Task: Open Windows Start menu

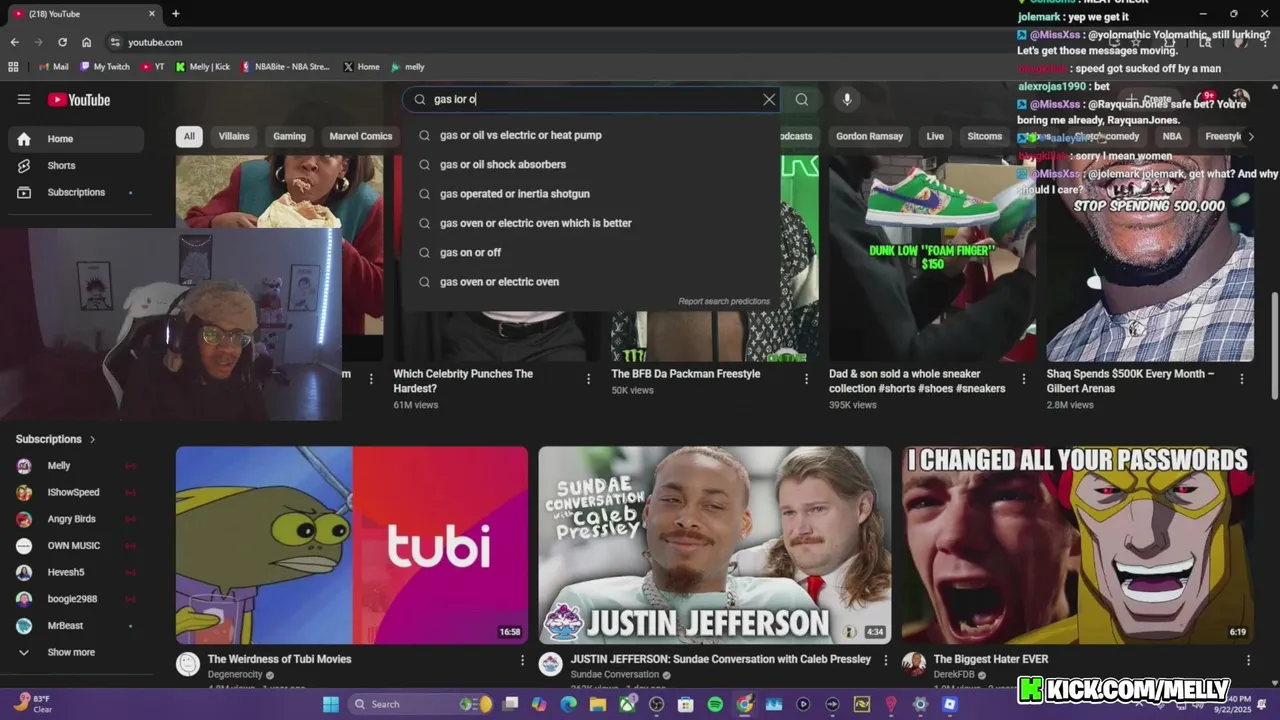Action: (331, 704)
